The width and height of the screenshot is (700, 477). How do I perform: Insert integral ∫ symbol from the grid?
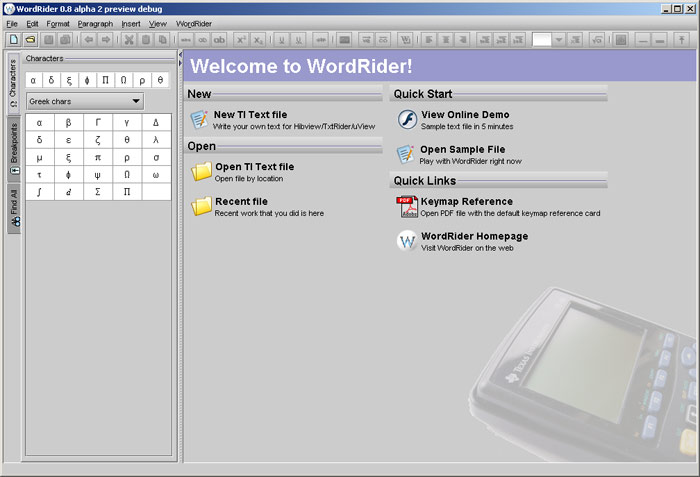tap(40, 192)
